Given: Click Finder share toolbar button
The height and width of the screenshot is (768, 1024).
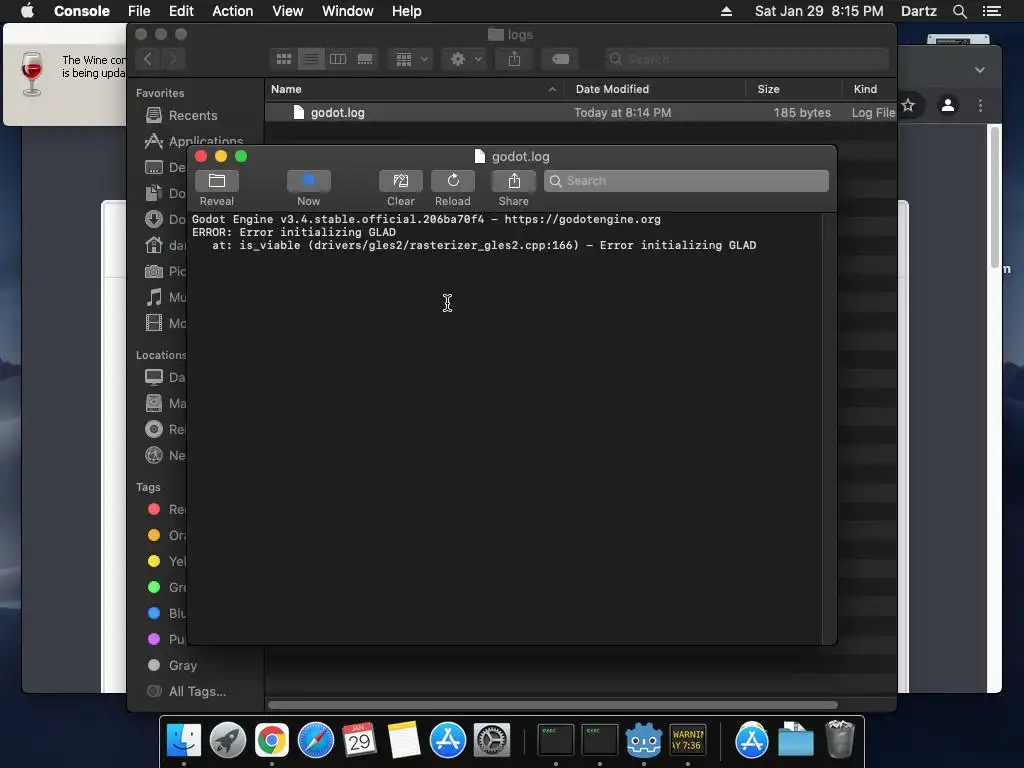Looking at the screenshot, I should (x=515, y=59).
